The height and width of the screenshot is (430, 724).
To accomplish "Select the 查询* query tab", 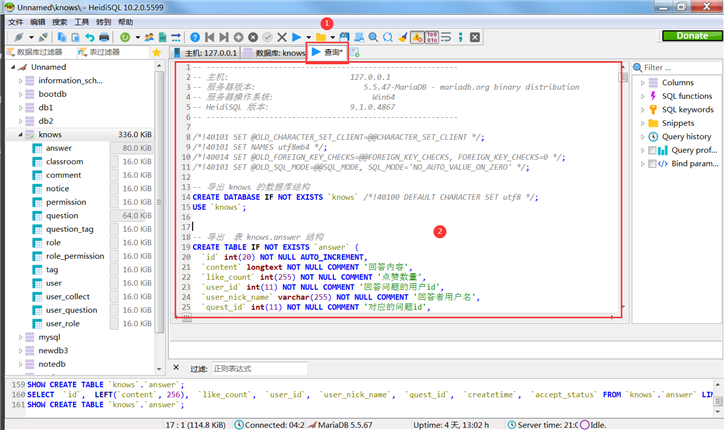I will (x=327, y=52).
